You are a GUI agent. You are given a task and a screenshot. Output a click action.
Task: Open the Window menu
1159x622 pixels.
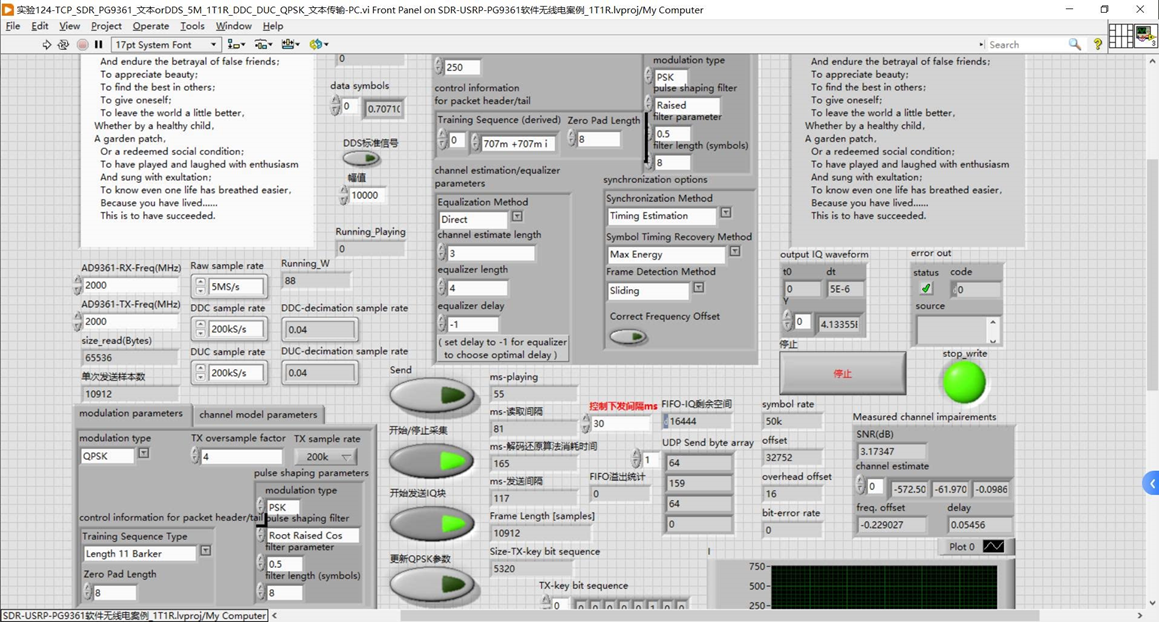click(x=234, y=26)
